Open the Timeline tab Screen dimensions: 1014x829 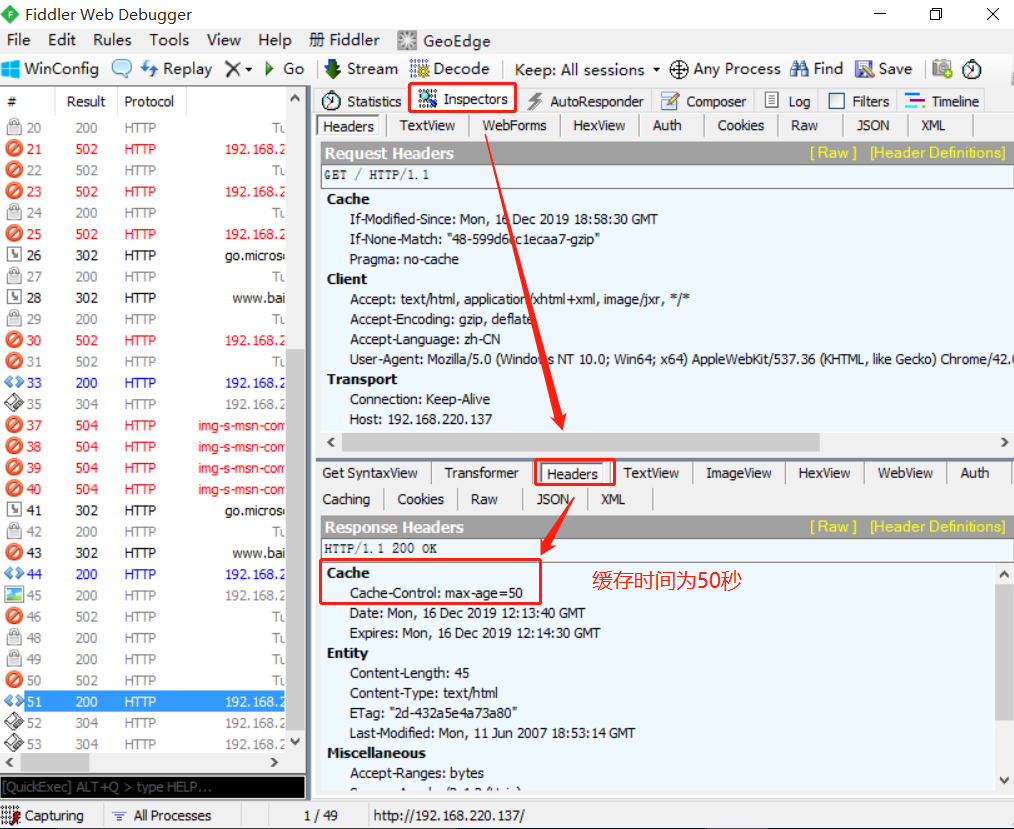pyautogui.click(x=942, y=101)
